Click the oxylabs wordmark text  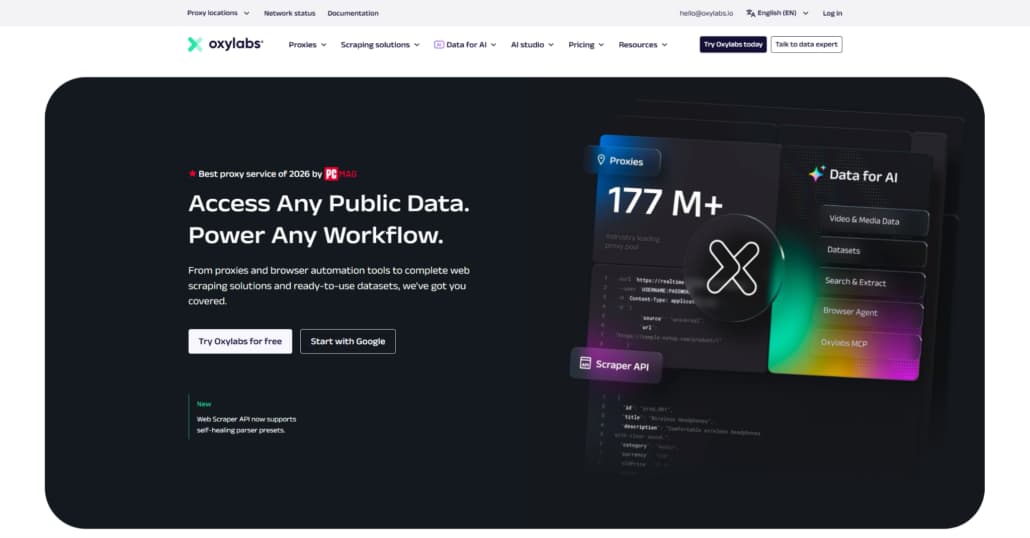[x=236, y=44]
